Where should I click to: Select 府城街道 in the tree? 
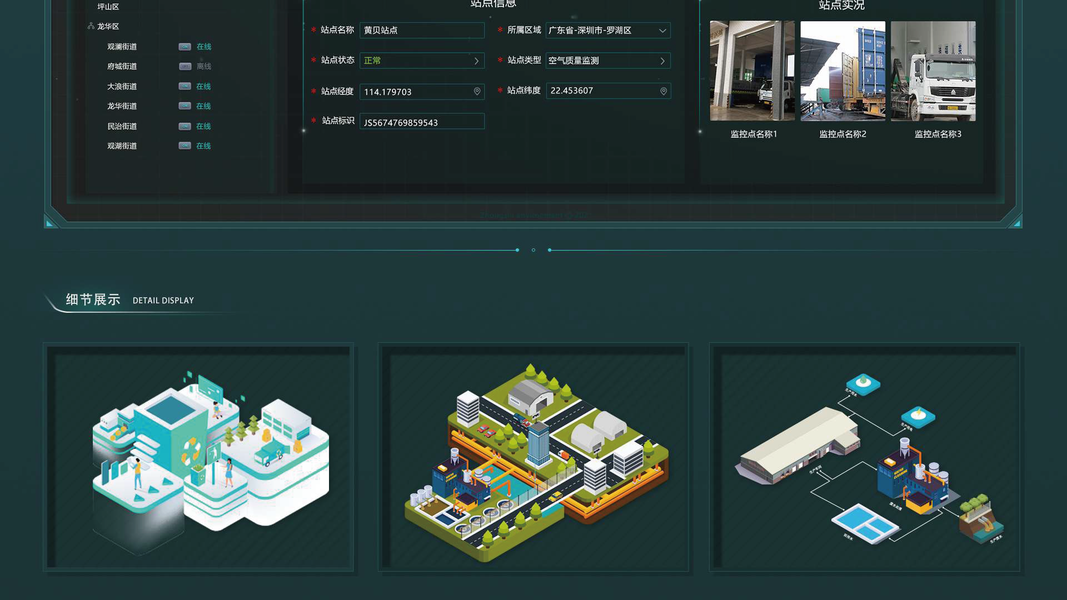click(x=122, y=66)
